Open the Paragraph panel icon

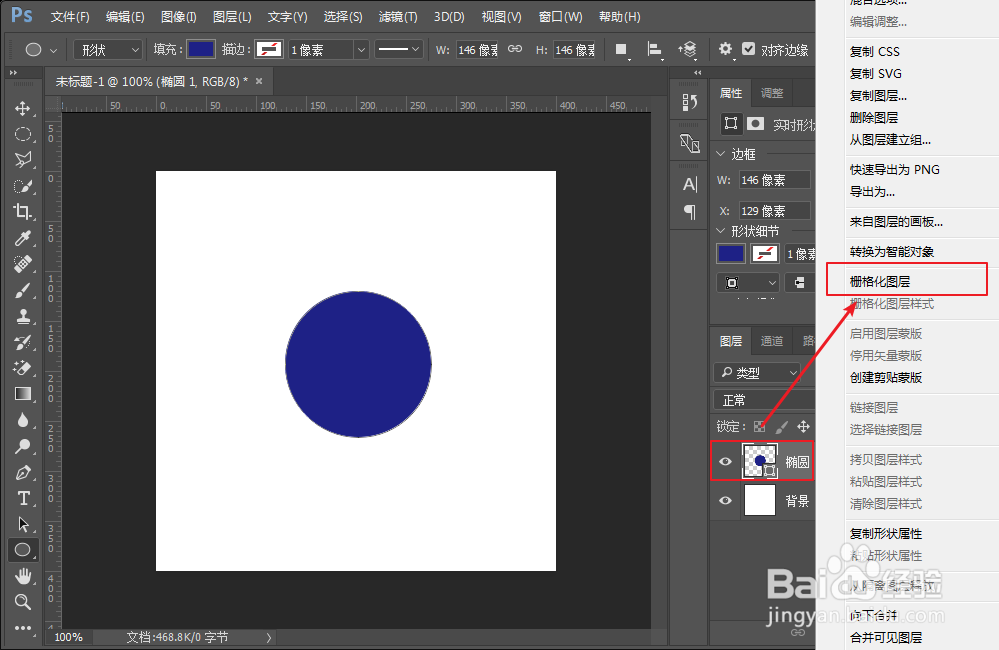tap(689, 212)
